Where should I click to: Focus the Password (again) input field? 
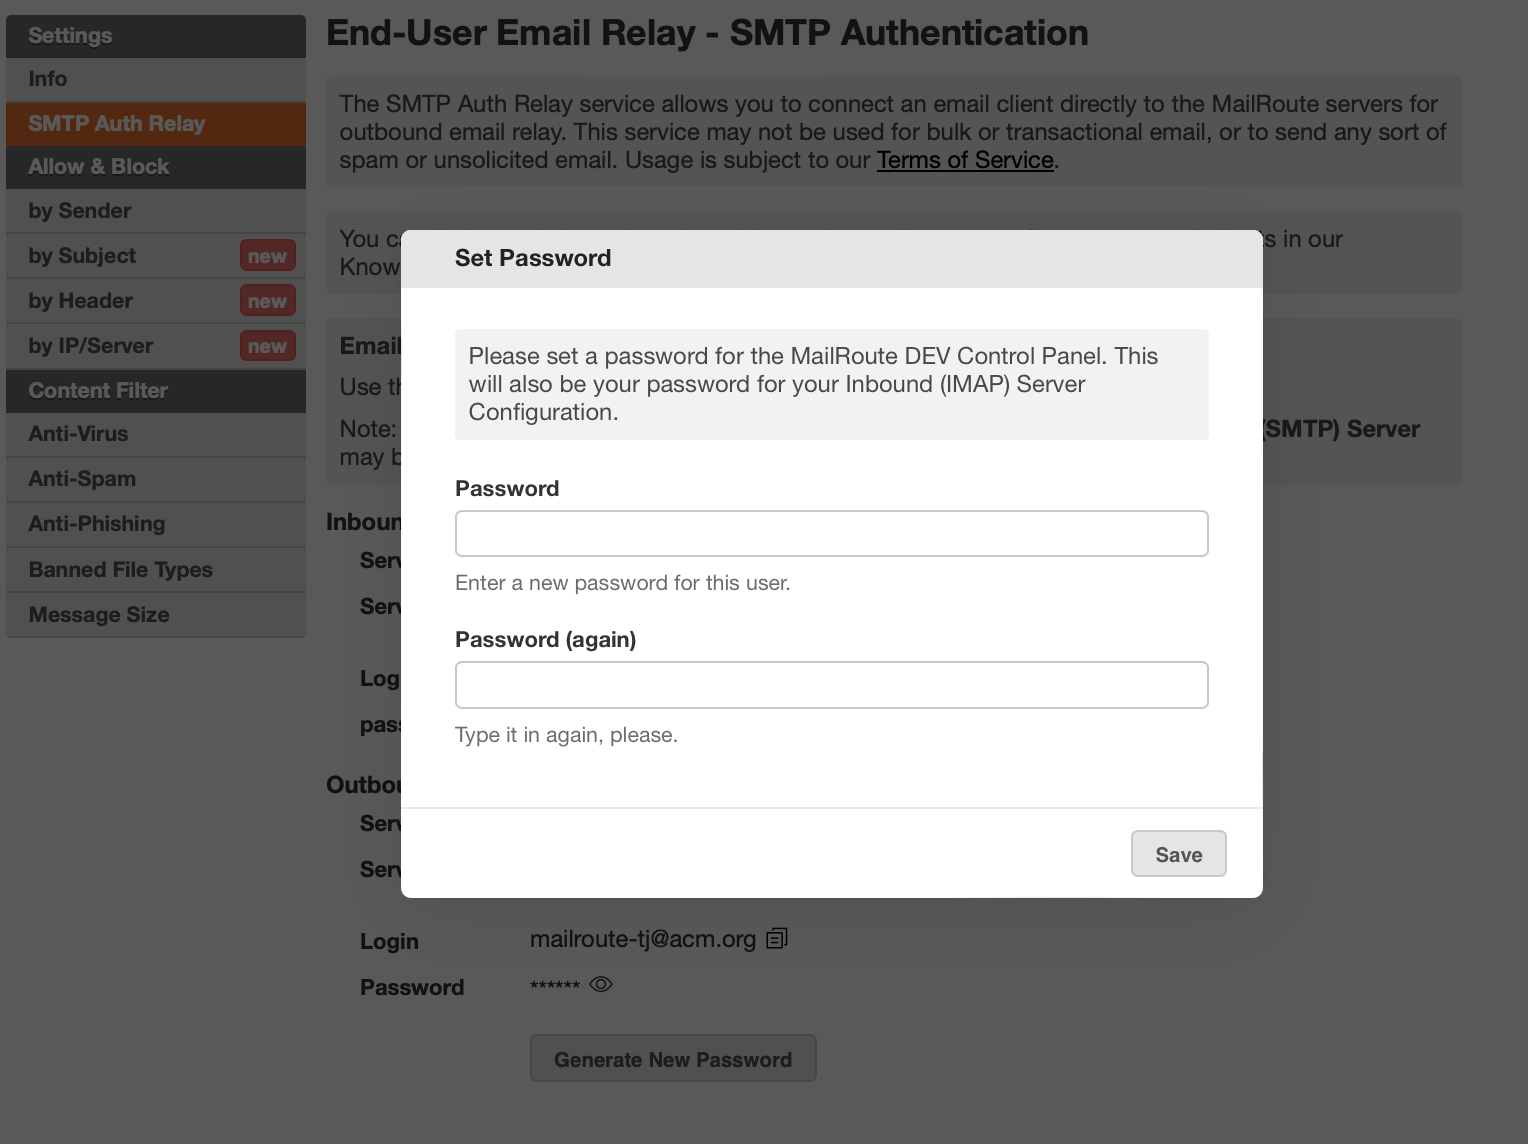pos(831,685)
